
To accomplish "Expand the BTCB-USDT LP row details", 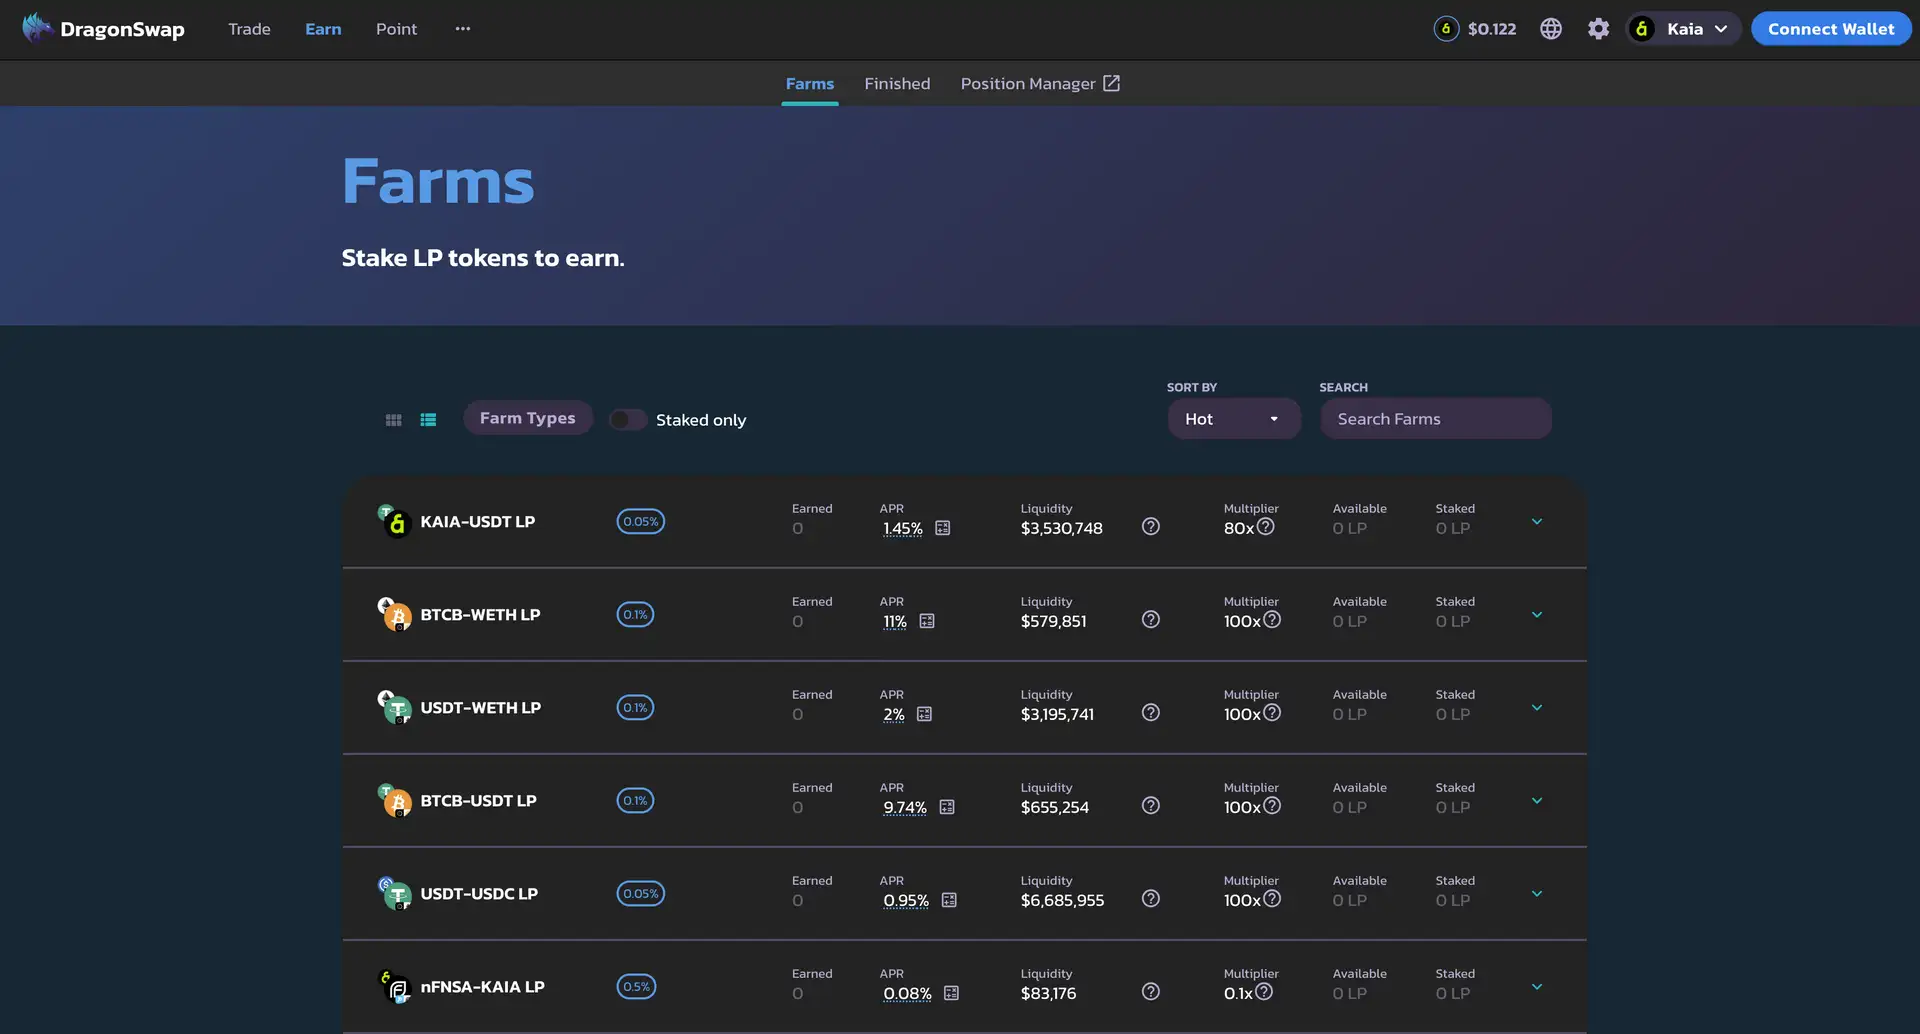I will tap(1536, 801).
